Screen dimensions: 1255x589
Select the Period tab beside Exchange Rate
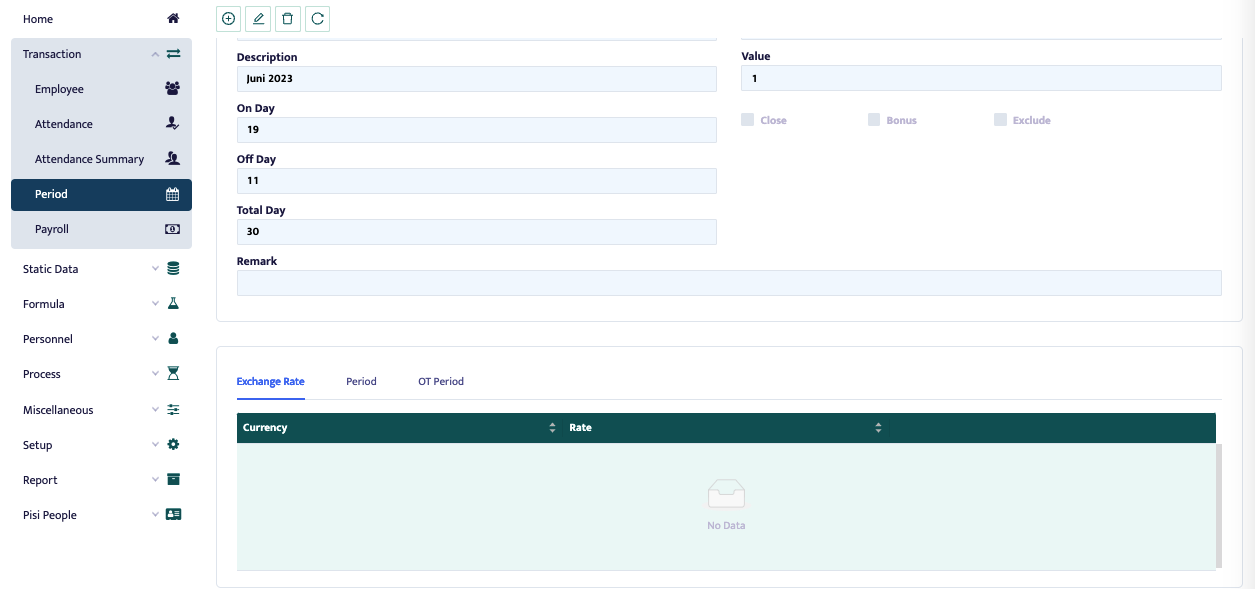coord(361,381)
